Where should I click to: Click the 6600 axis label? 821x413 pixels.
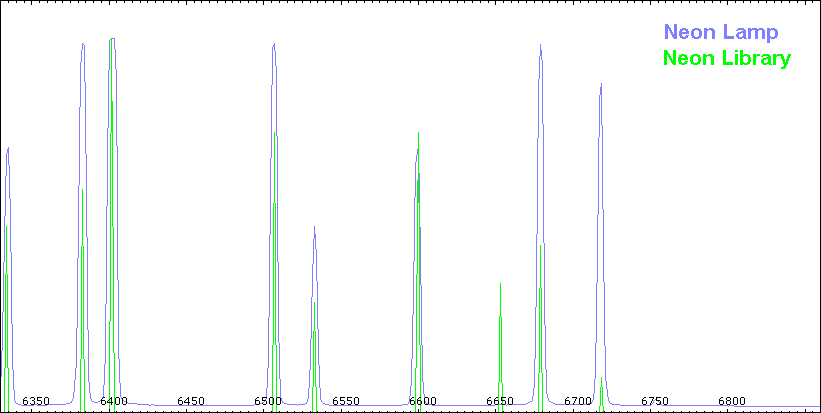click(423, 401)
